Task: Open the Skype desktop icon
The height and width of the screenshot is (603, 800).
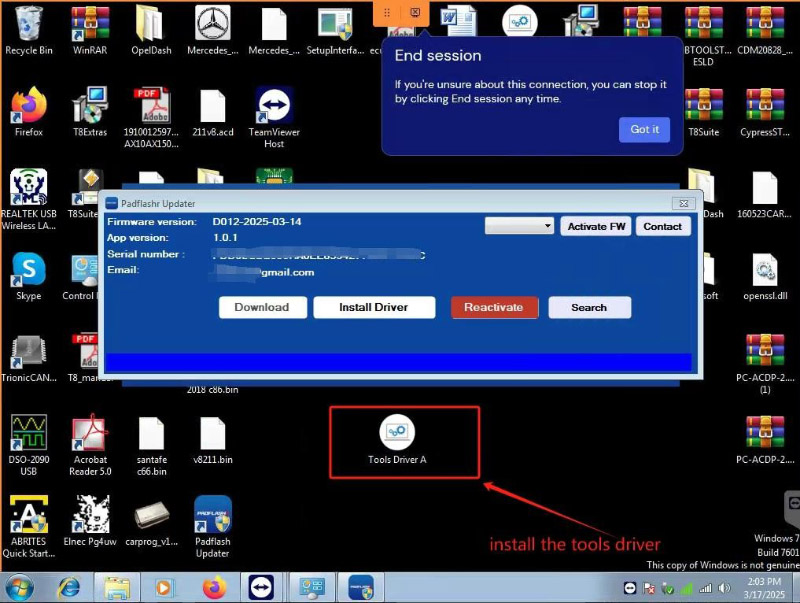Action: tap(28, 270)
